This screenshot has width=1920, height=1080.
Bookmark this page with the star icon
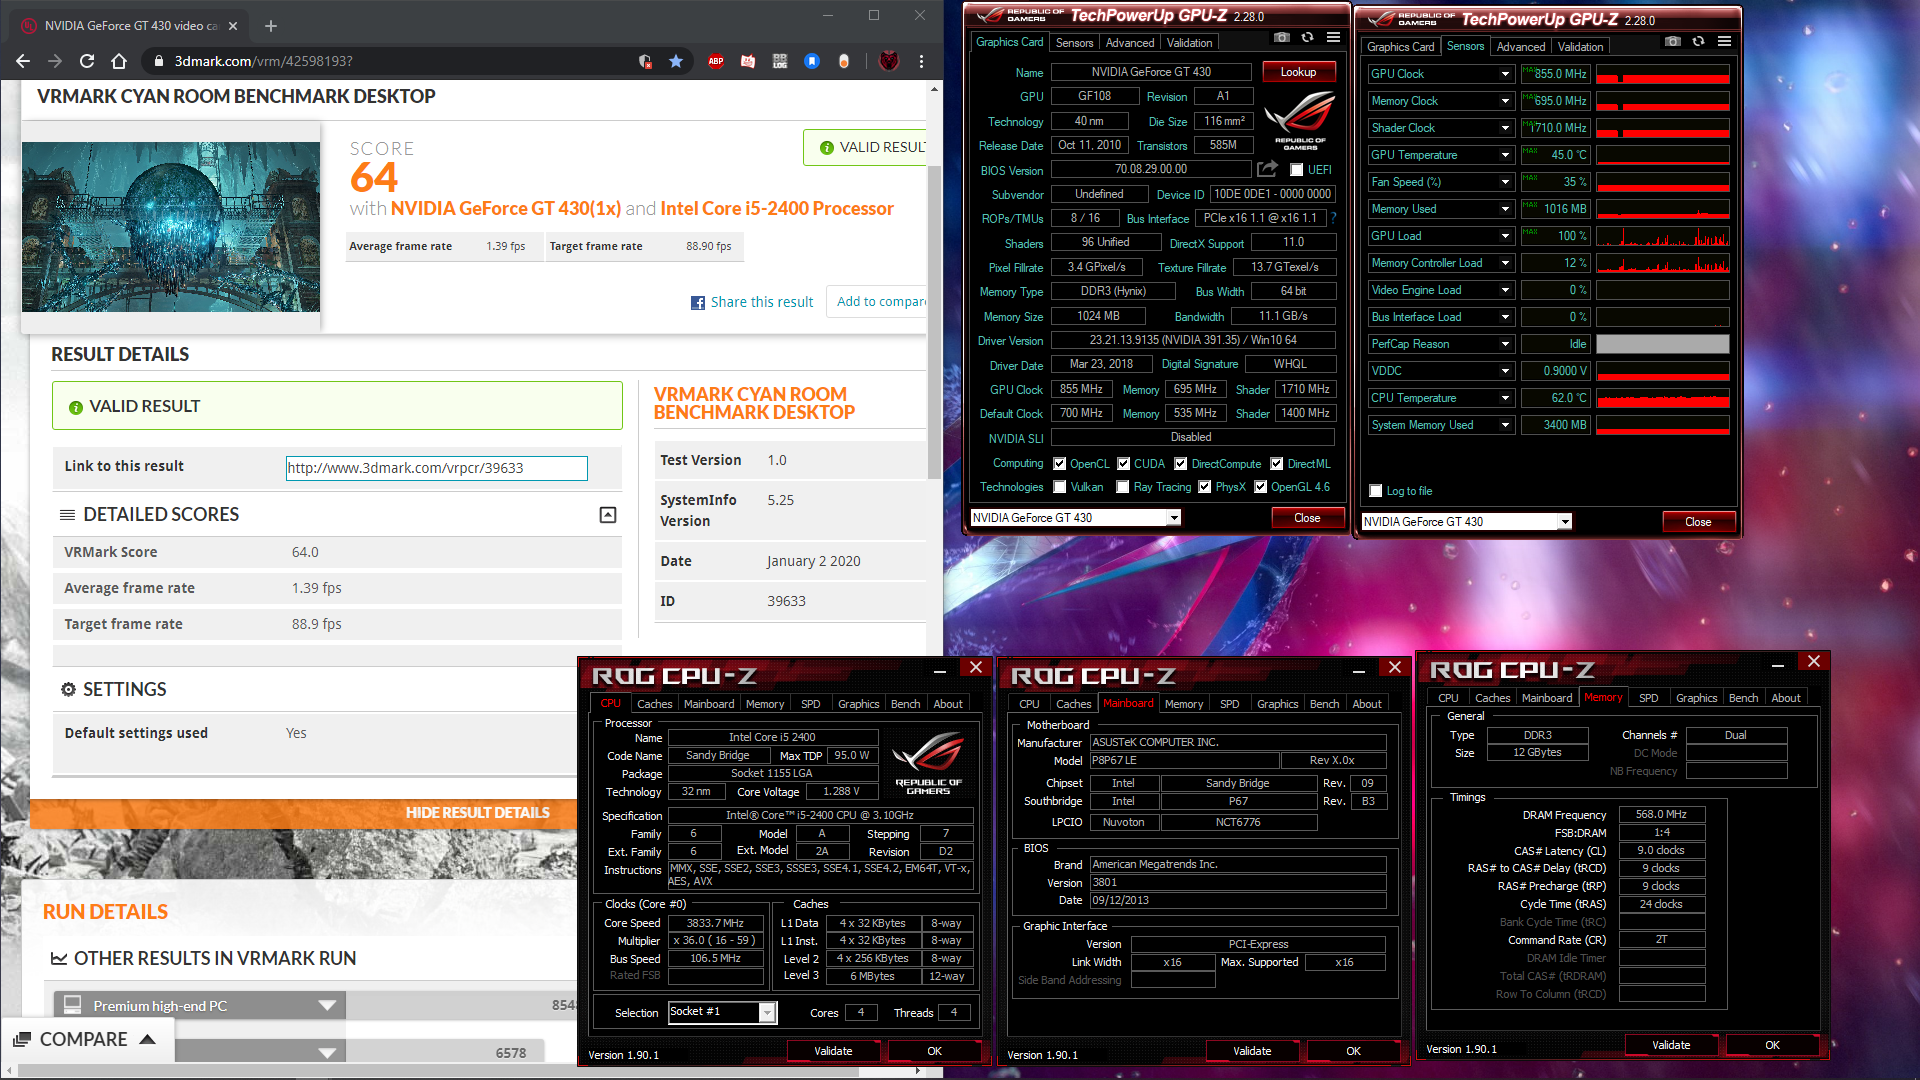pyautogui.click(x=676, y=61)
